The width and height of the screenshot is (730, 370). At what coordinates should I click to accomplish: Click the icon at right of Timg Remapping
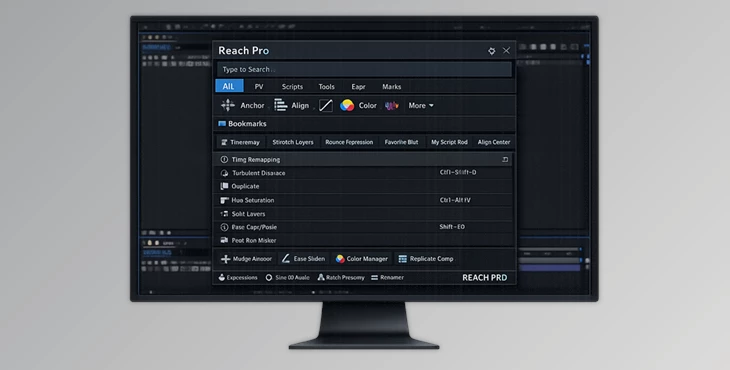(x=505, y=159)
